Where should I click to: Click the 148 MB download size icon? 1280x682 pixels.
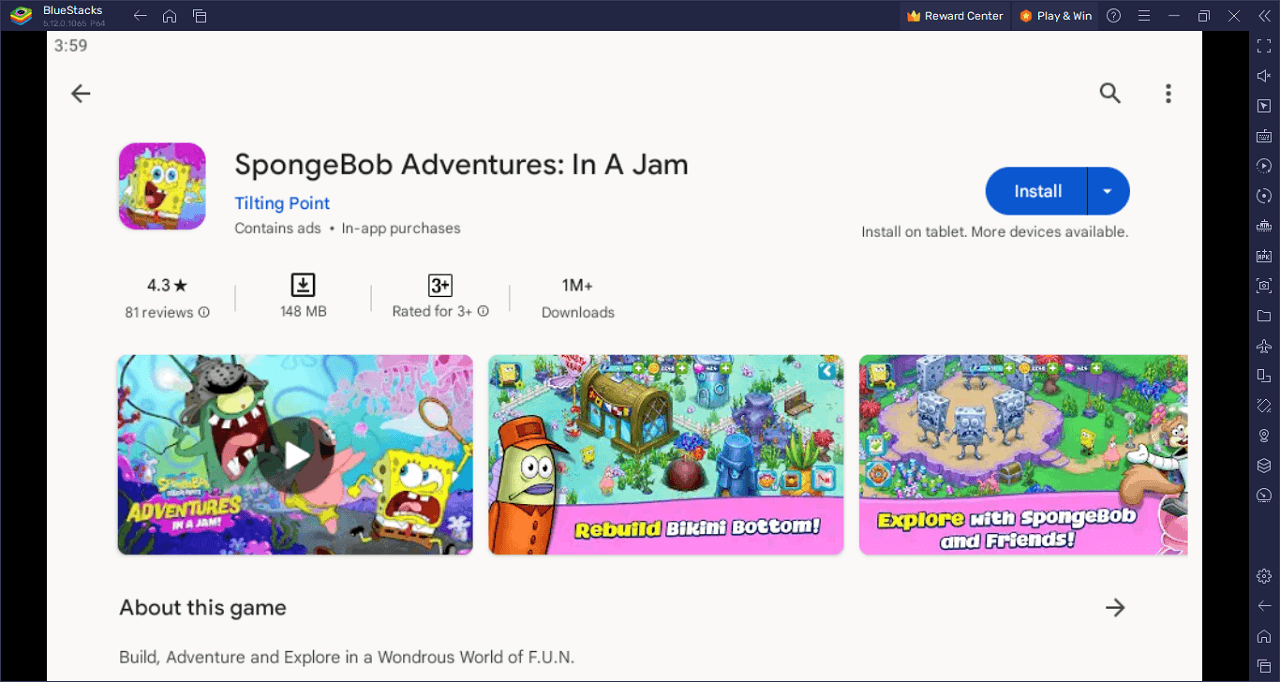303,285
